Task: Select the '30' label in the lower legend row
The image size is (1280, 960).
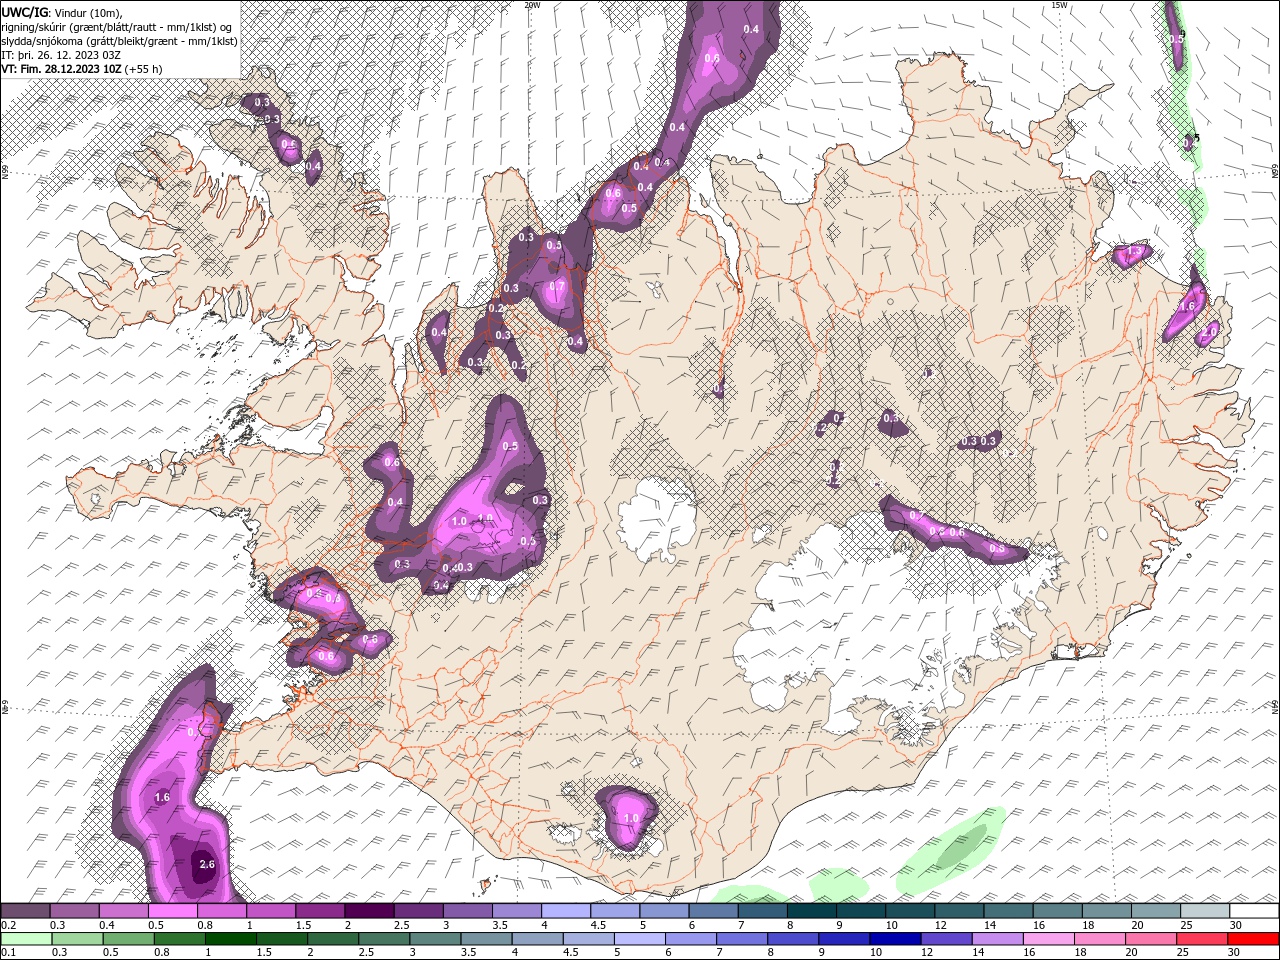Action: [1234, 953]
